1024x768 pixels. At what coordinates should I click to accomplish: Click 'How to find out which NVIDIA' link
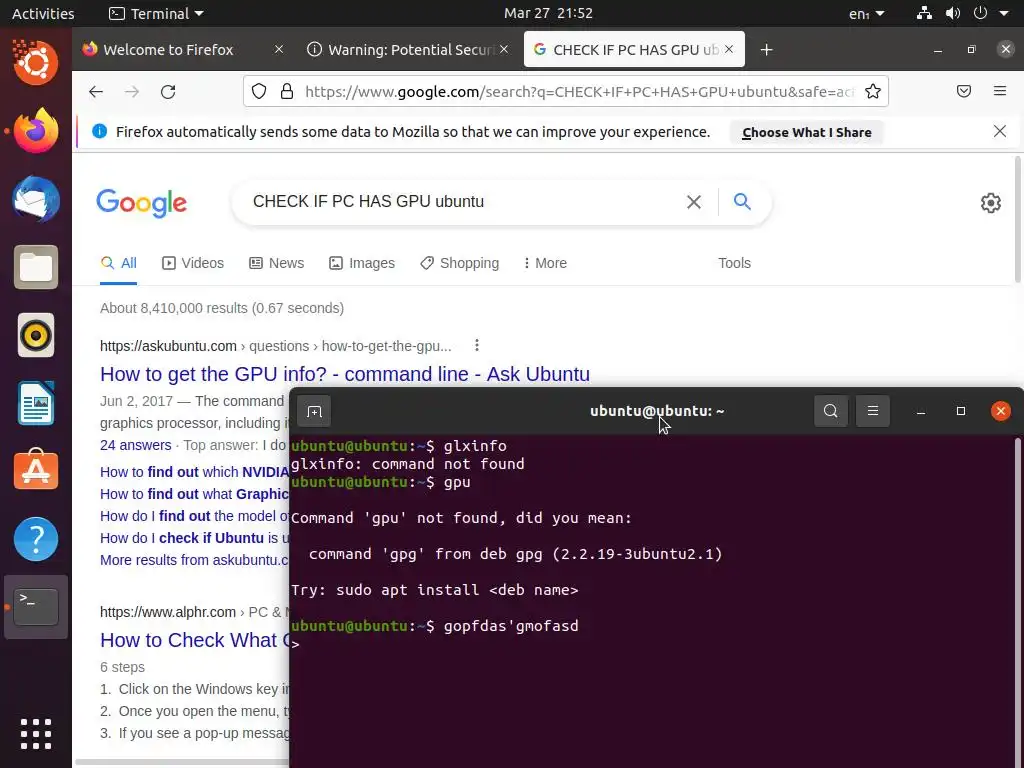coord(195,472)
